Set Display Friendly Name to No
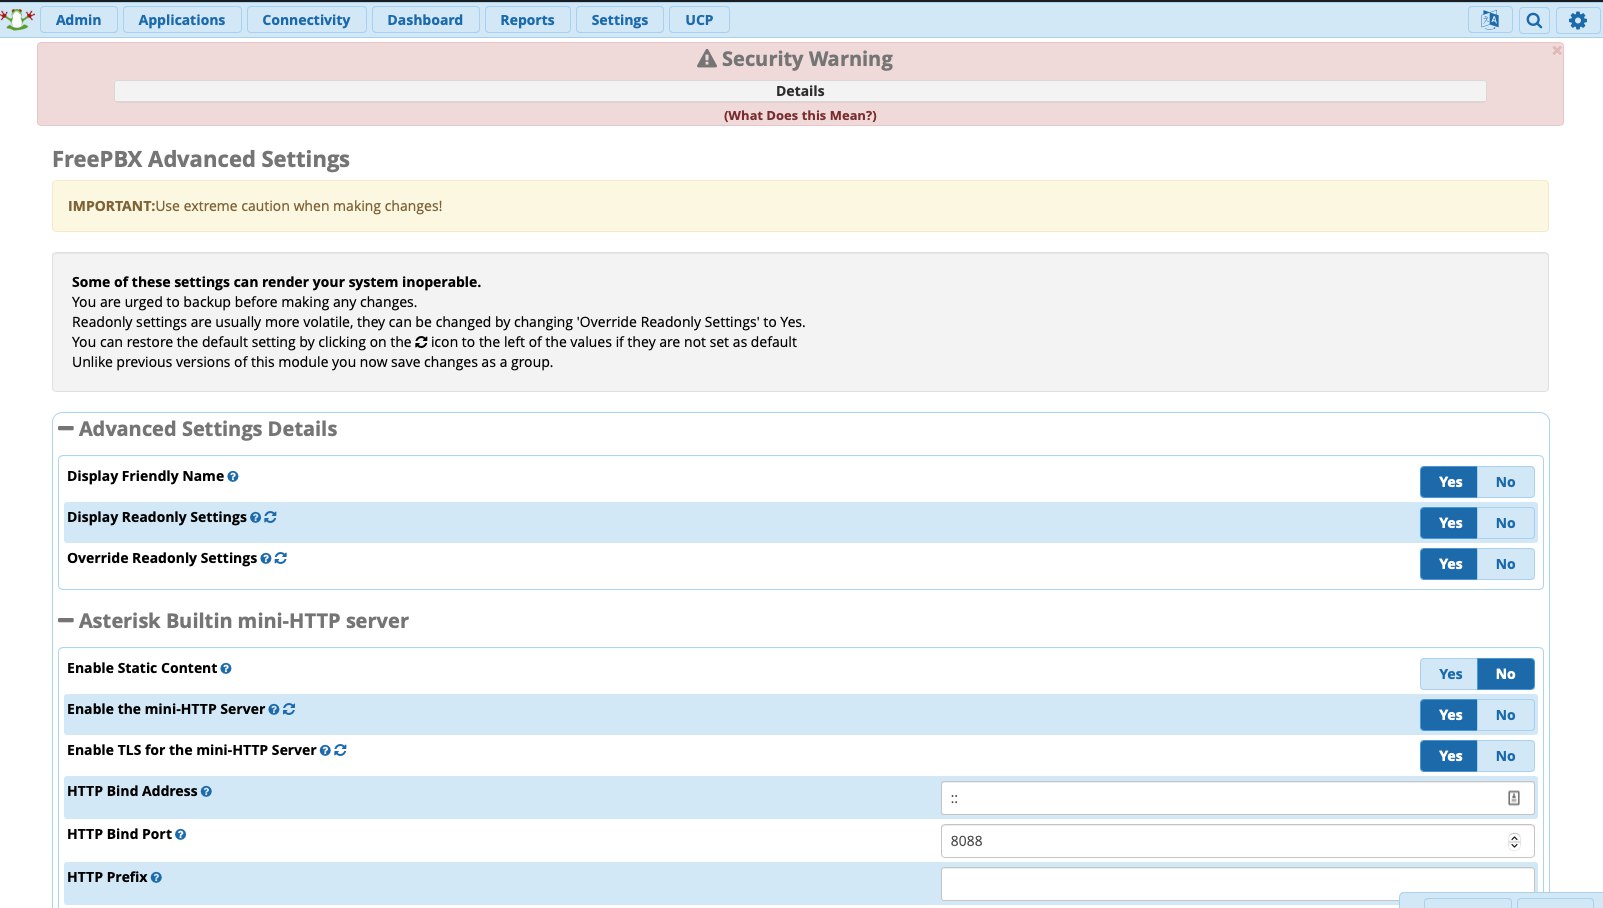1603x908 pixels. tap(1505, 482)
